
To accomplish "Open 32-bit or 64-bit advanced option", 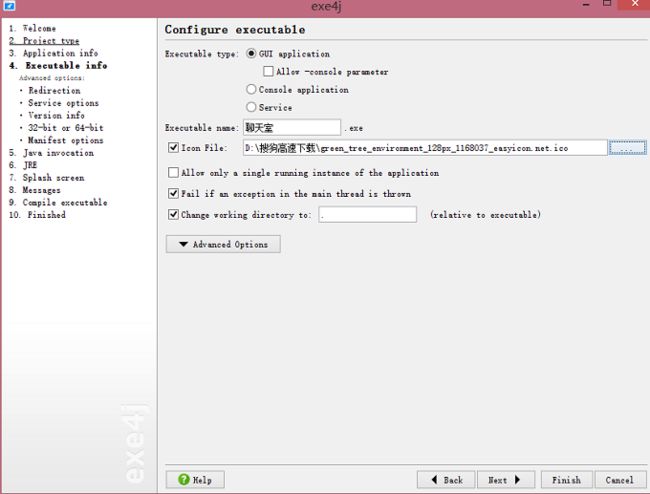I will click(65, 128).
